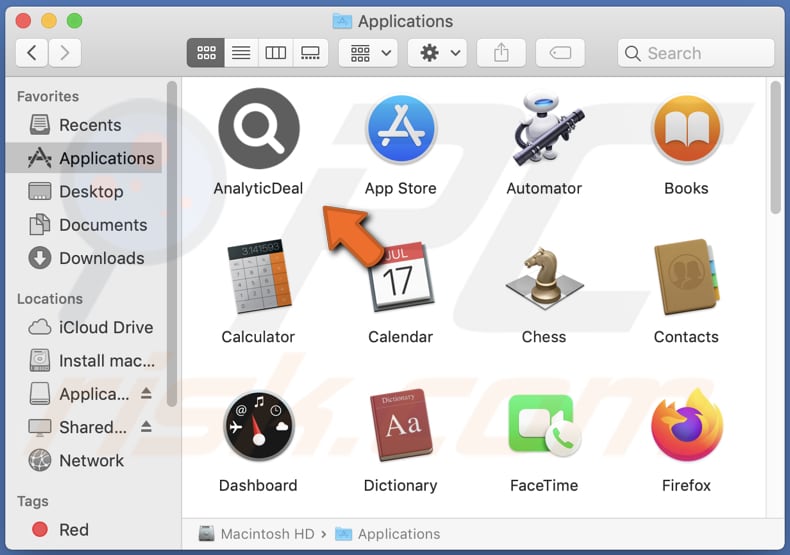Eject the Shared... volume
Screen dimensions: 790x555
(146, 426)
